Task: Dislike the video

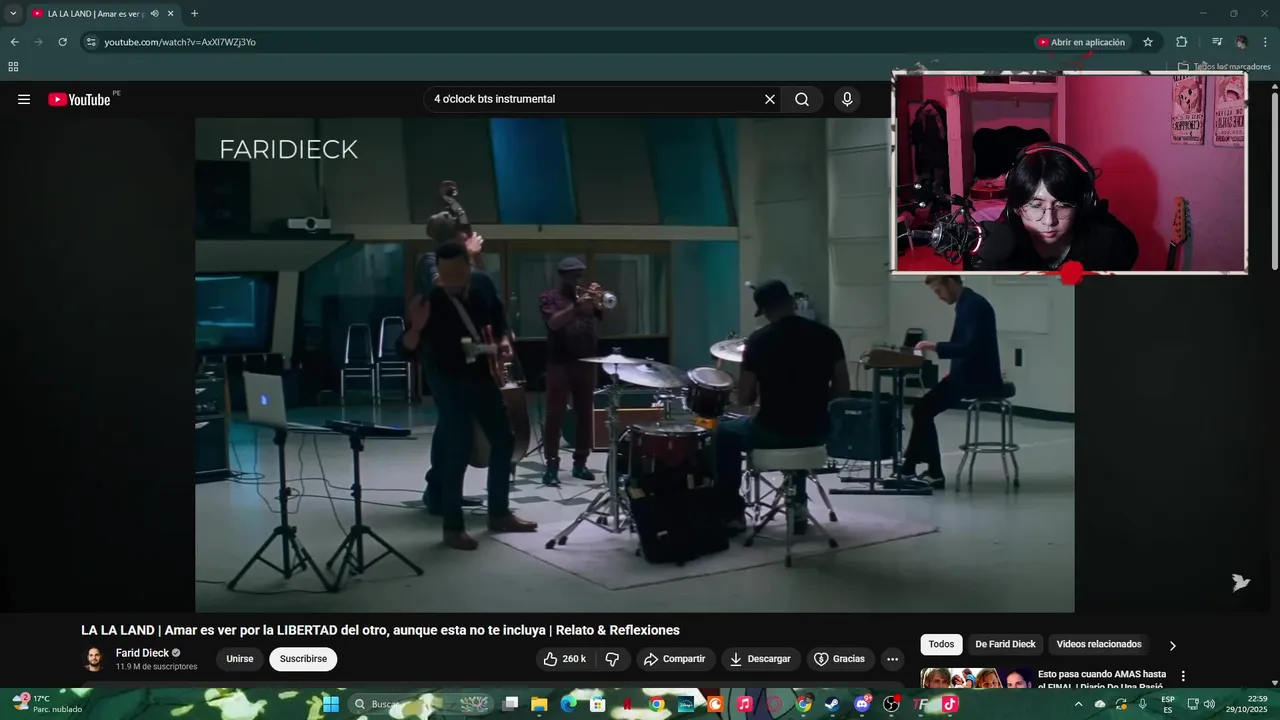Action: point(613,659)
